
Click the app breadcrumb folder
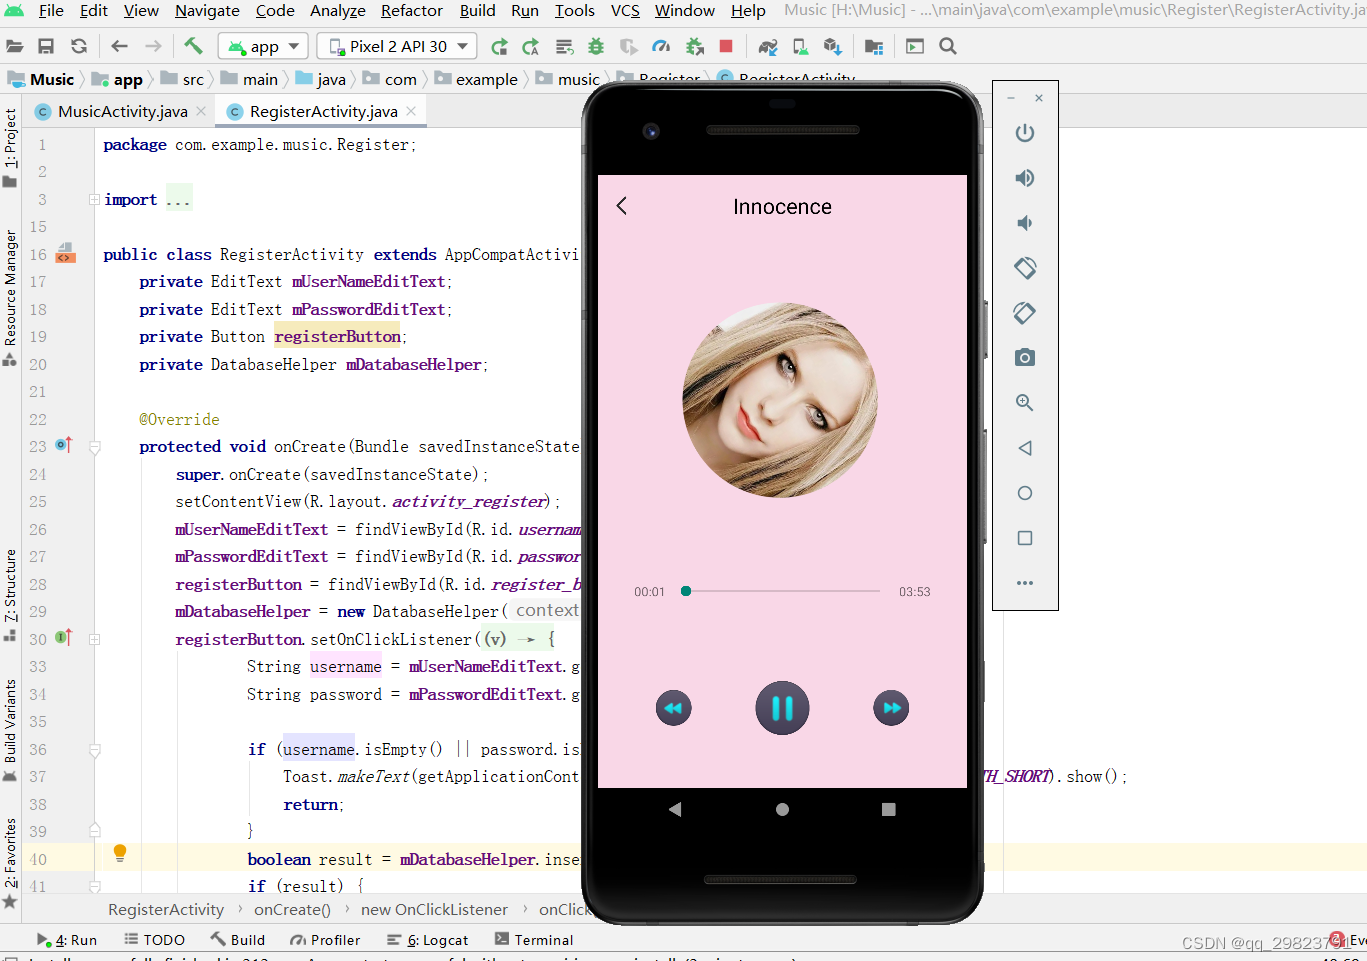(118, 79)
